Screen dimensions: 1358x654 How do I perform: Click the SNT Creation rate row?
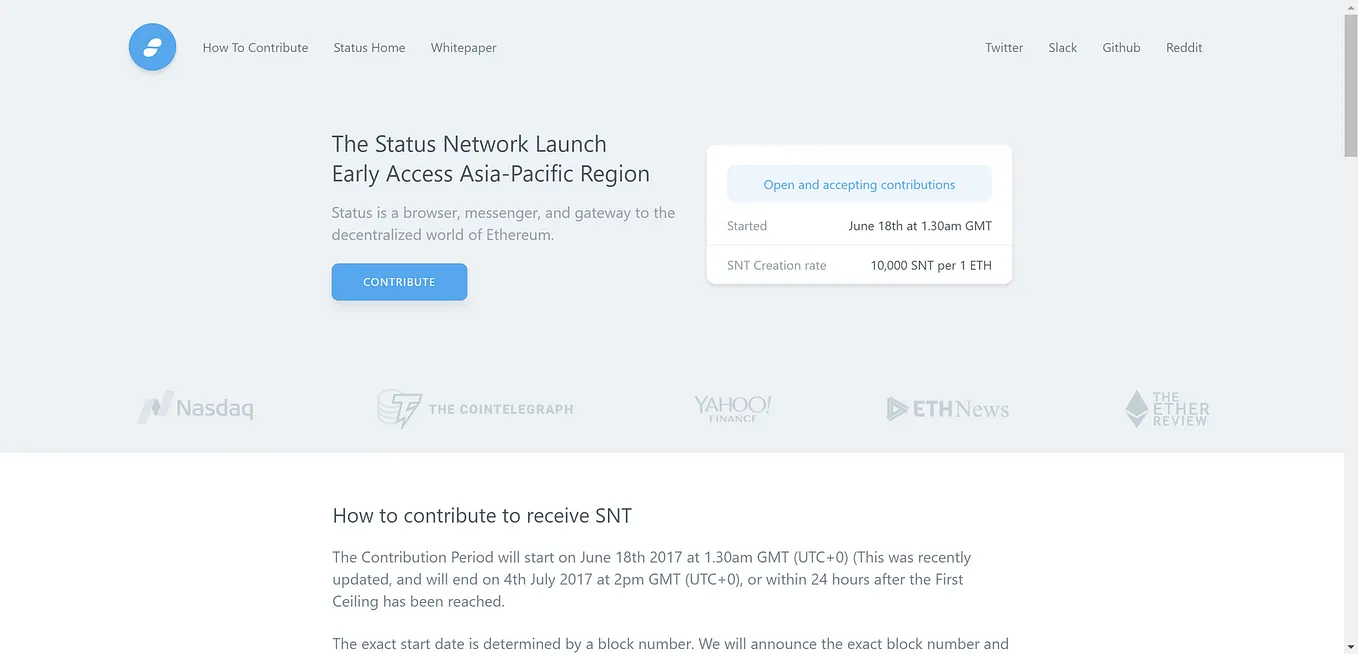click(859, 265)
